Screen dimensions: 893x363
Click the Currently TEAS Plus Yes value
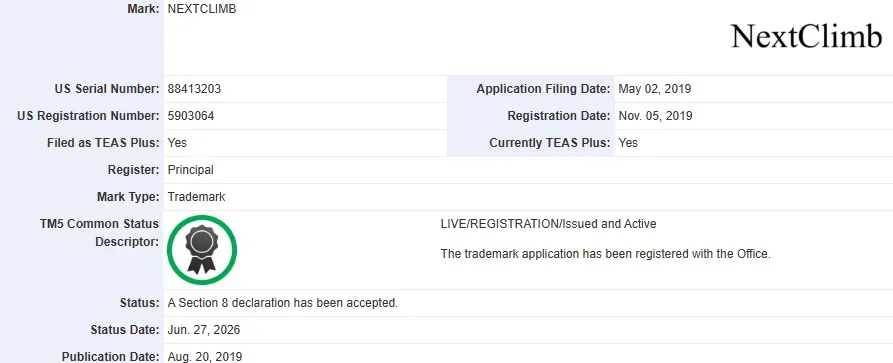click(x=628, y=142)
